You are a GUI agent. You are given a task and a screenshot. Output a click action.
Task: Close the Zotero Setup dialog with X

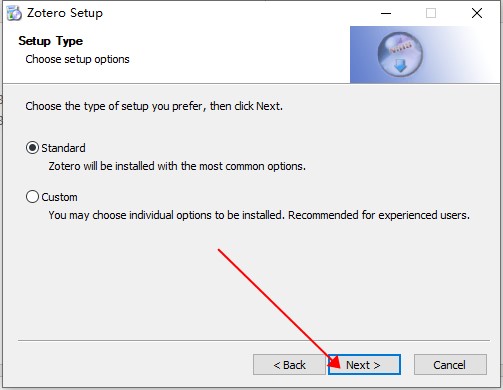(x=477, y=13)
